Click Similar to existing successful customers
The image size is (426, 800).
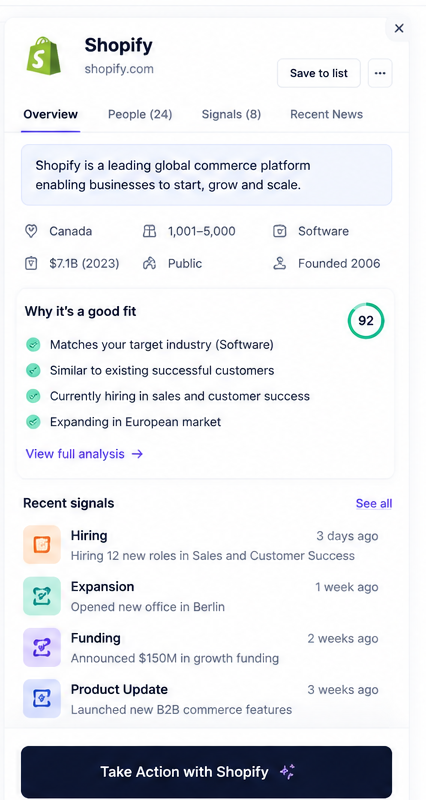162,370
